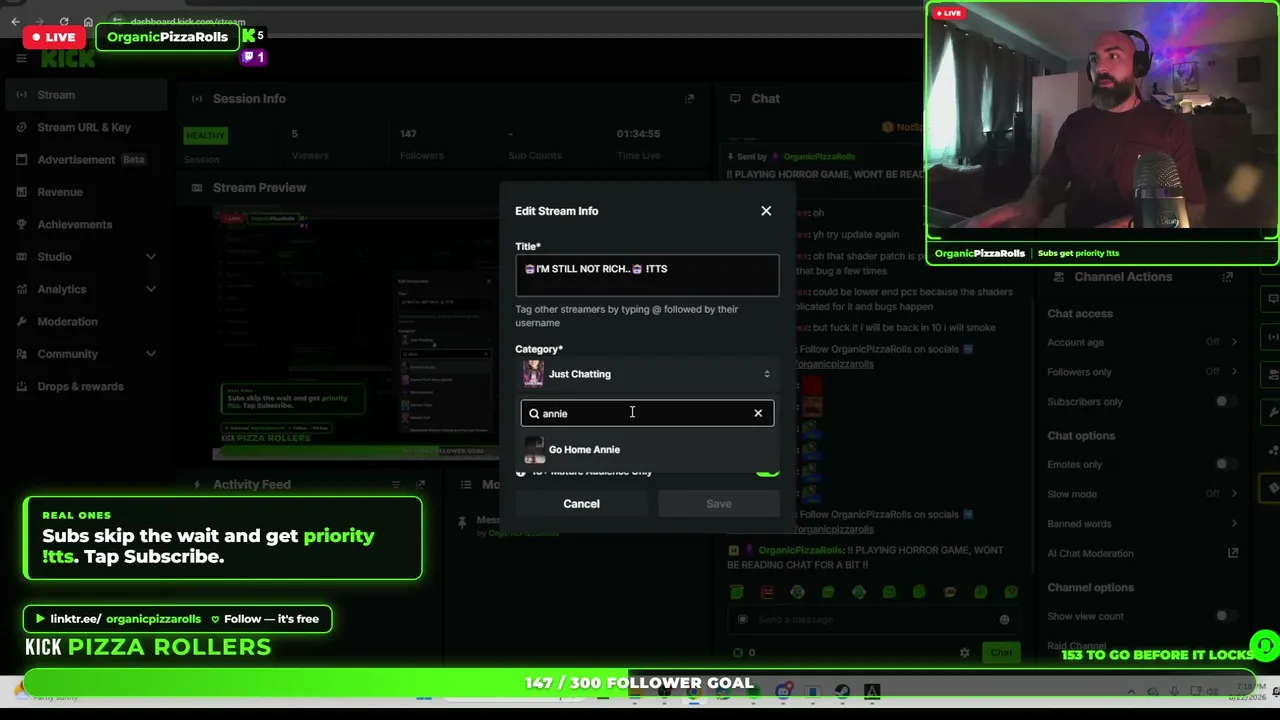The width and height of the screenshot is (1280, 720).
Task: Pop out the Activity Feed panel
Action: (x=422, y=485)
